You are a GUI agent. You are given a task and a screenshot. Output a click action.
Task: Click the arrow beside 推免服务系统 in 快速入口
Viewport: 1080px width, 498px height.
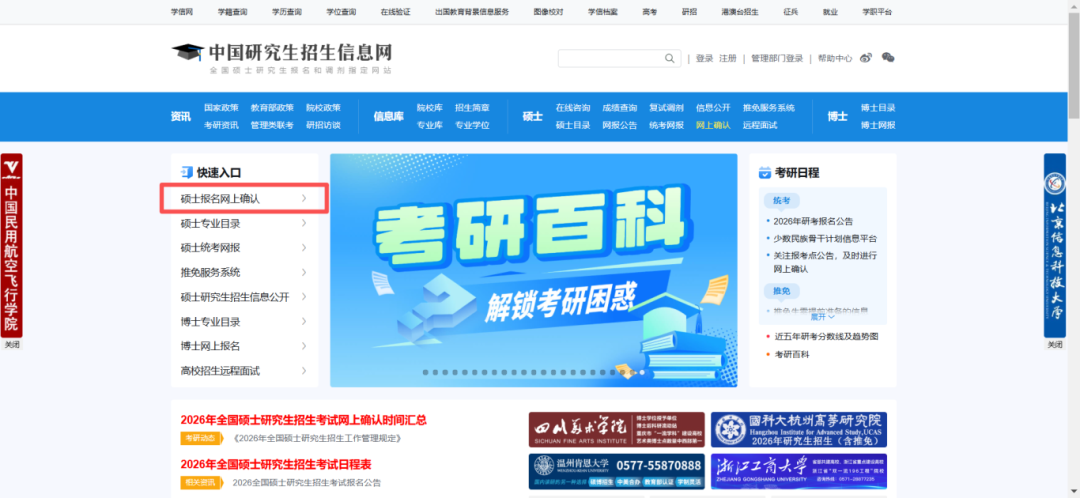(x=304, y=272)
